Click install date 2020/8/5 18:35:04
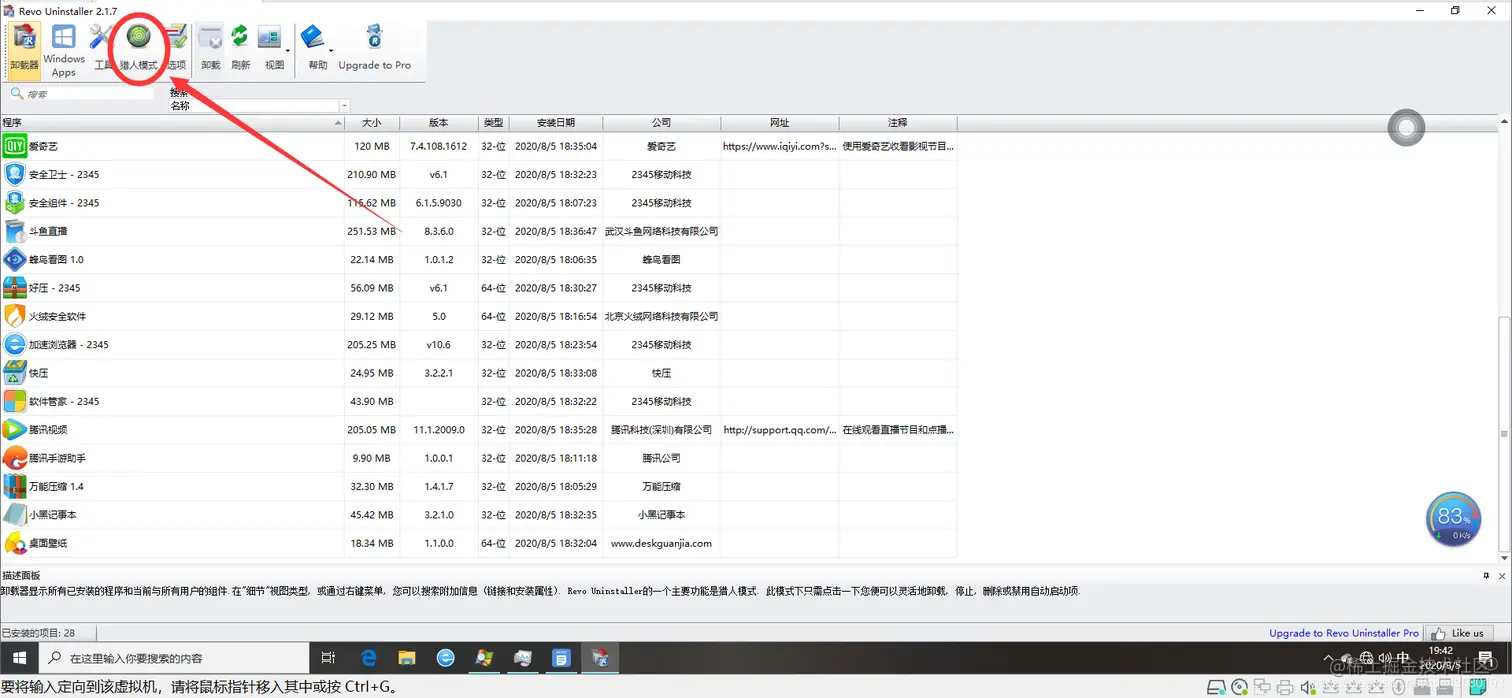The height and width of the screenshot is (698, 1512). click(x=556, y=146)
